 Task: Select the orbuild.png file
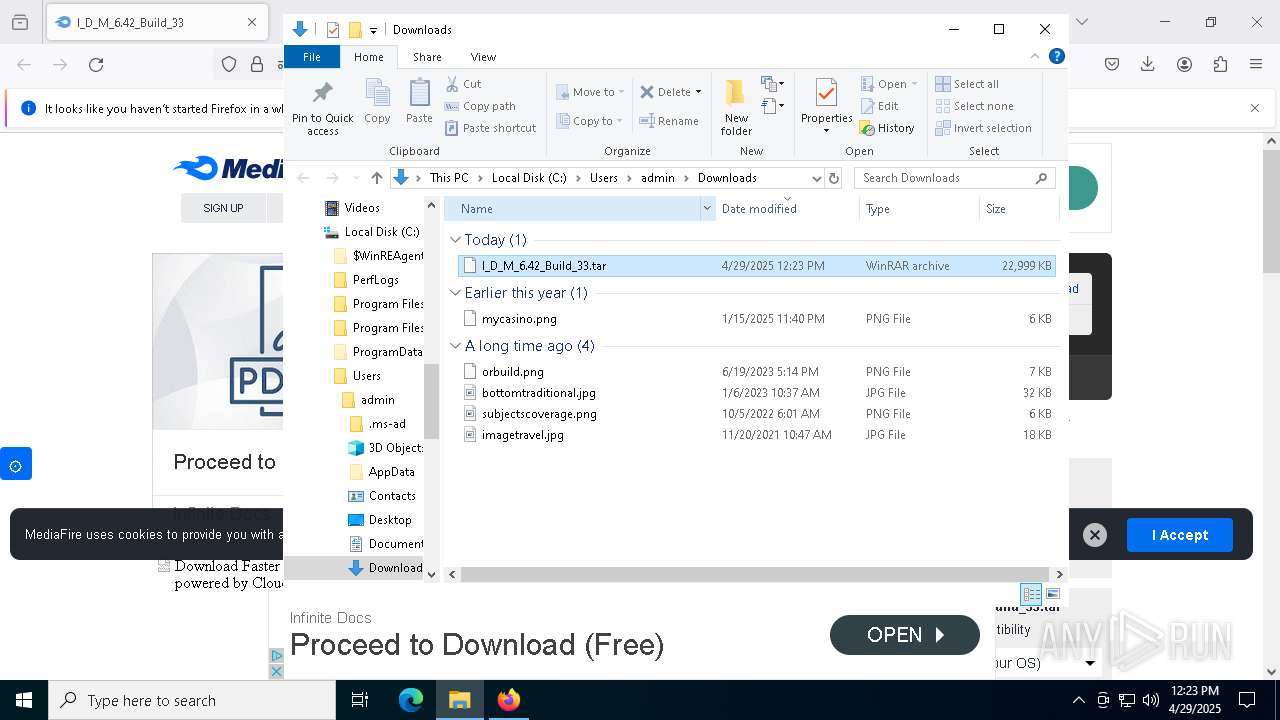[x=756, y=372]
